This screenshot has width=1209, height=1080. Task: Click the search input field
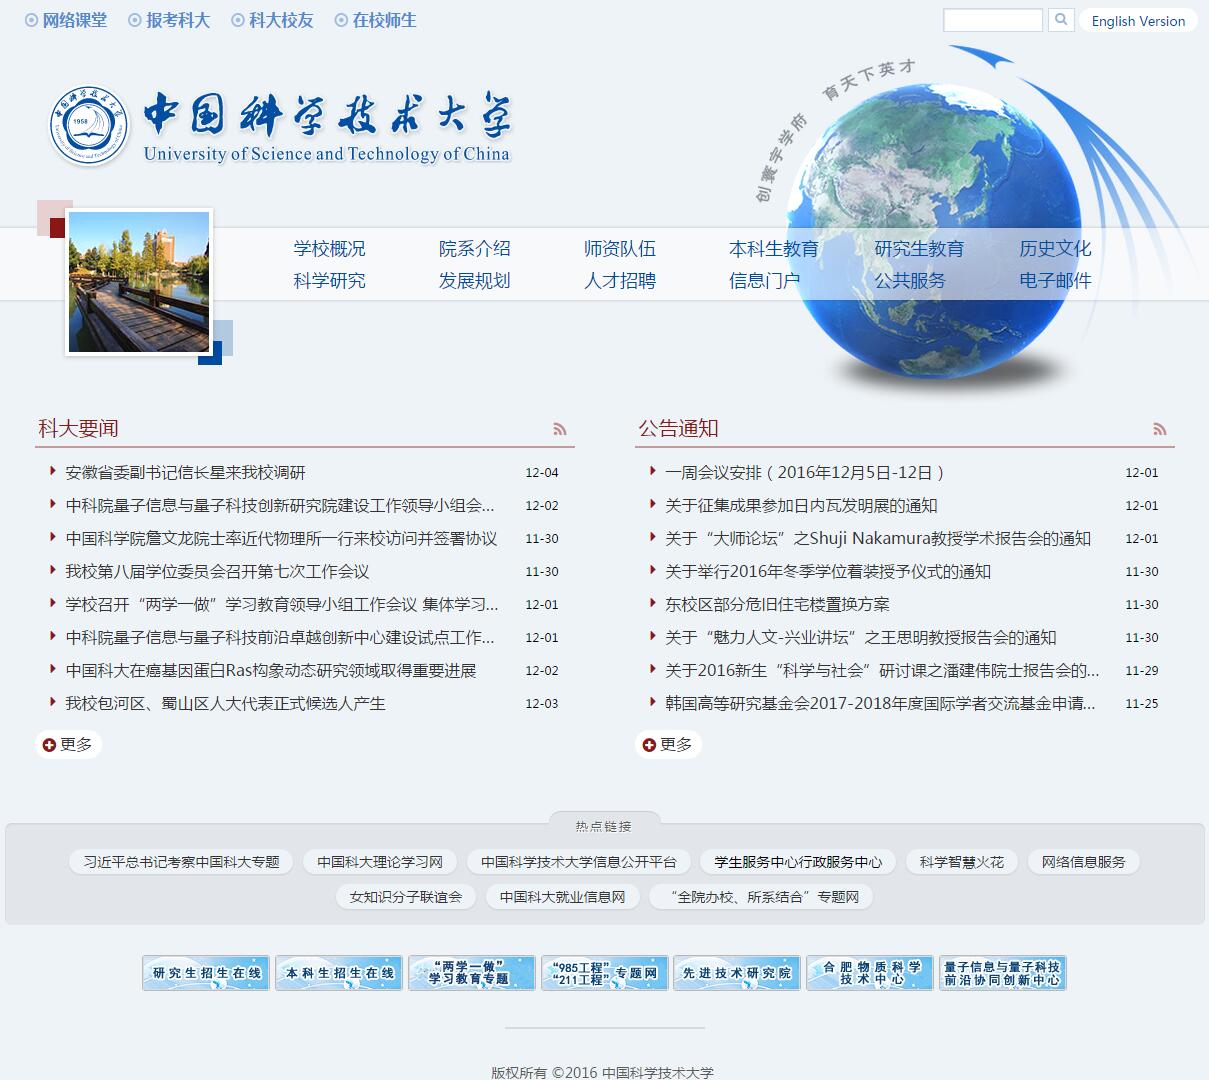[993, 20]
